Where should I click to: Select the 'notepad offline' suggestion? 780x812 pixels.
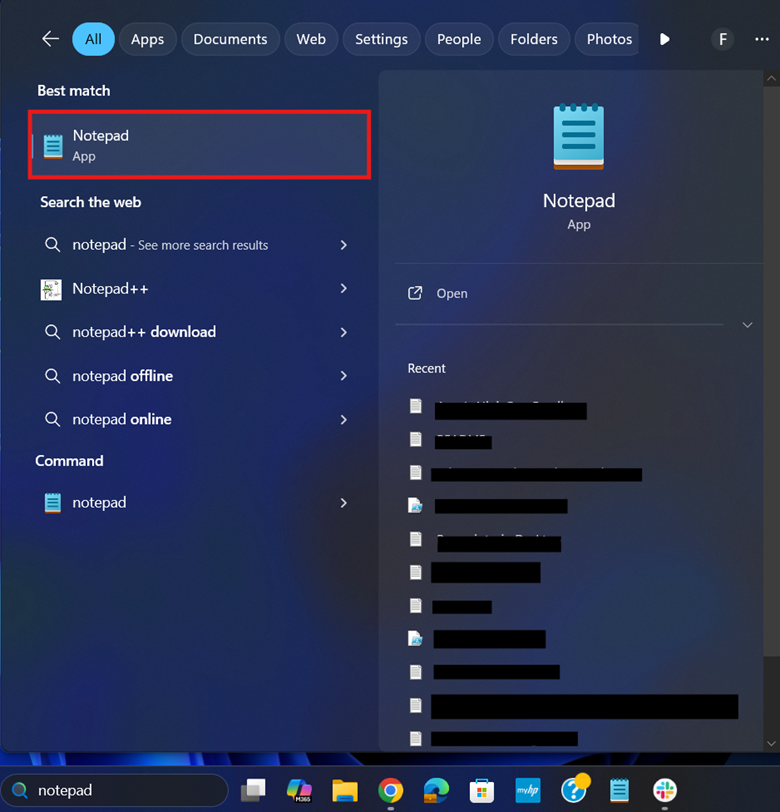tap(123, 376)
